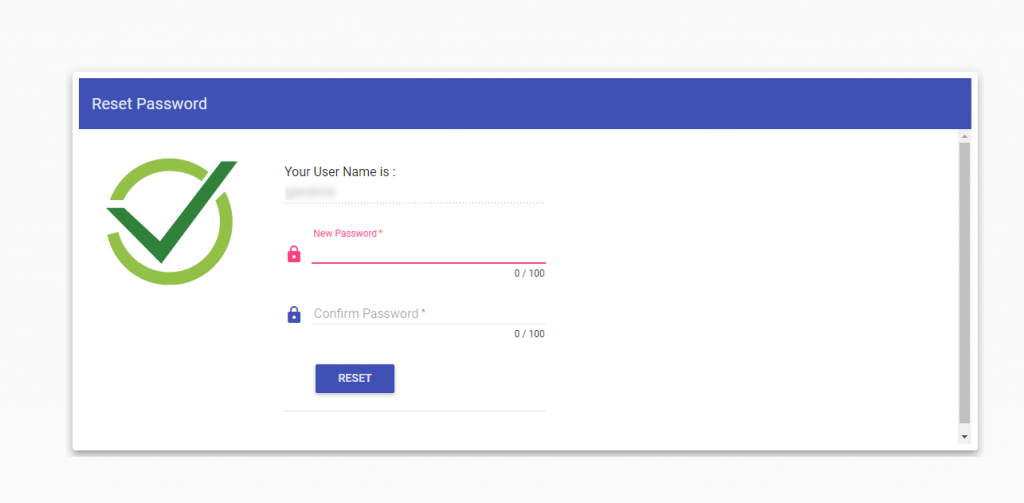Click the dotted underline below the username
The width and height of the screenshot is (1024, 503).
pos(414,203)
